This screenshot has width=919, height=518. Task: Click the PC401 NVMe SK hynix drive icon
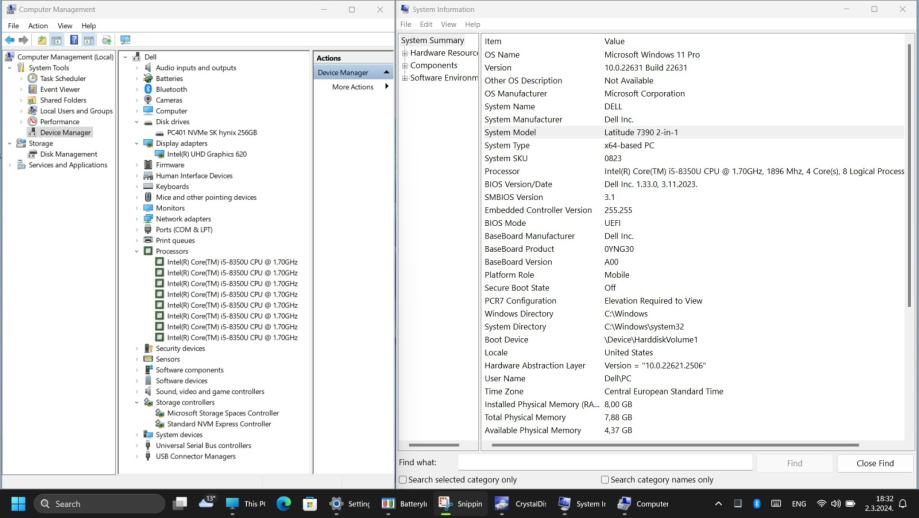[159, 132]
